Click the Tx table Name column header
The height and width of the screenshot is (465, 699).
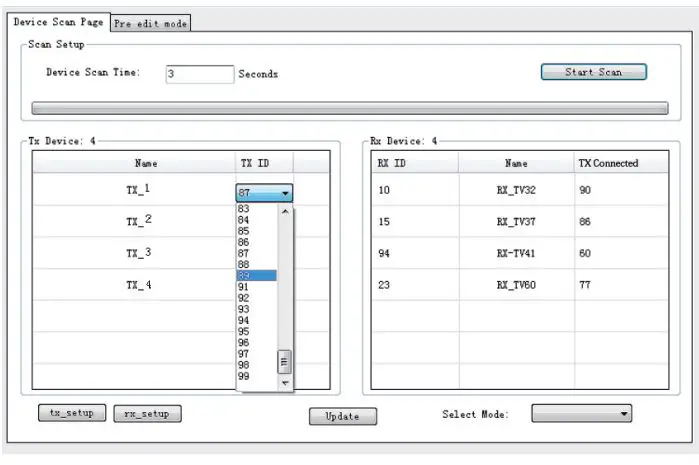(x=134, y=163)
